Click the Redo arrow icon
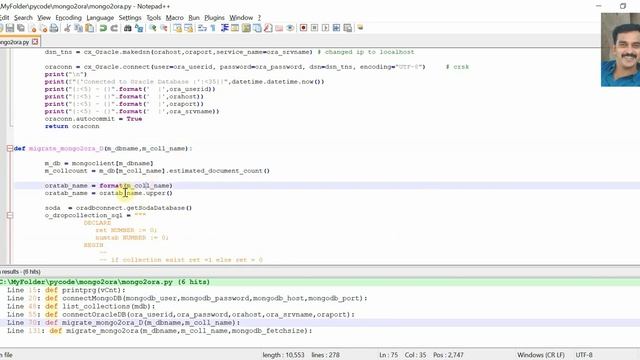640x360 pixels. tap(114, 28)
